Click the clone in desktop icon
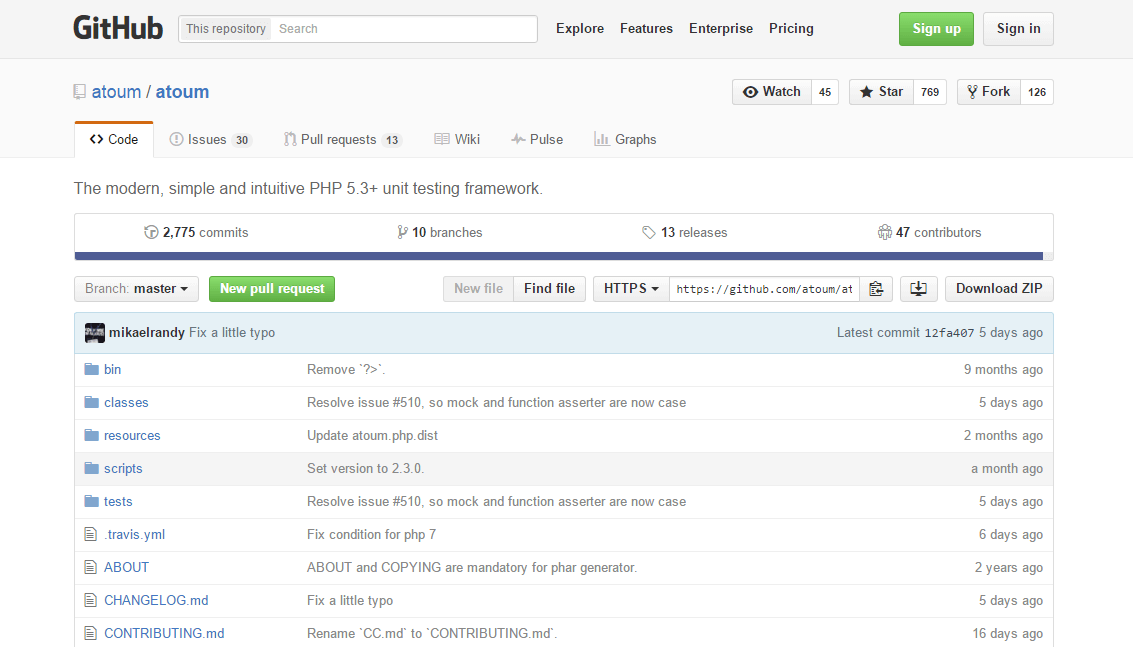Screen dimensions: 1133x647 pyautogui.click(x=918, y=288)
